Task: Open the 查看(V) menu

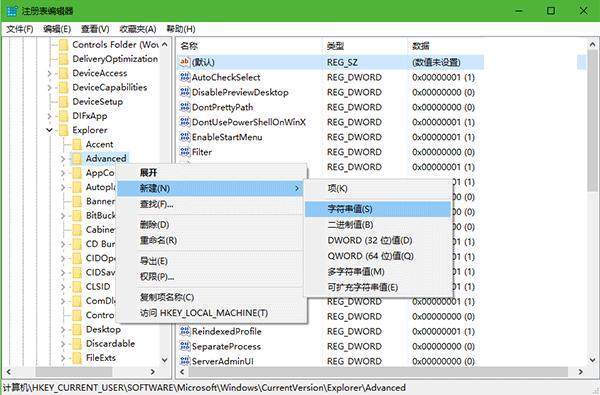Action: coord(95,29)
